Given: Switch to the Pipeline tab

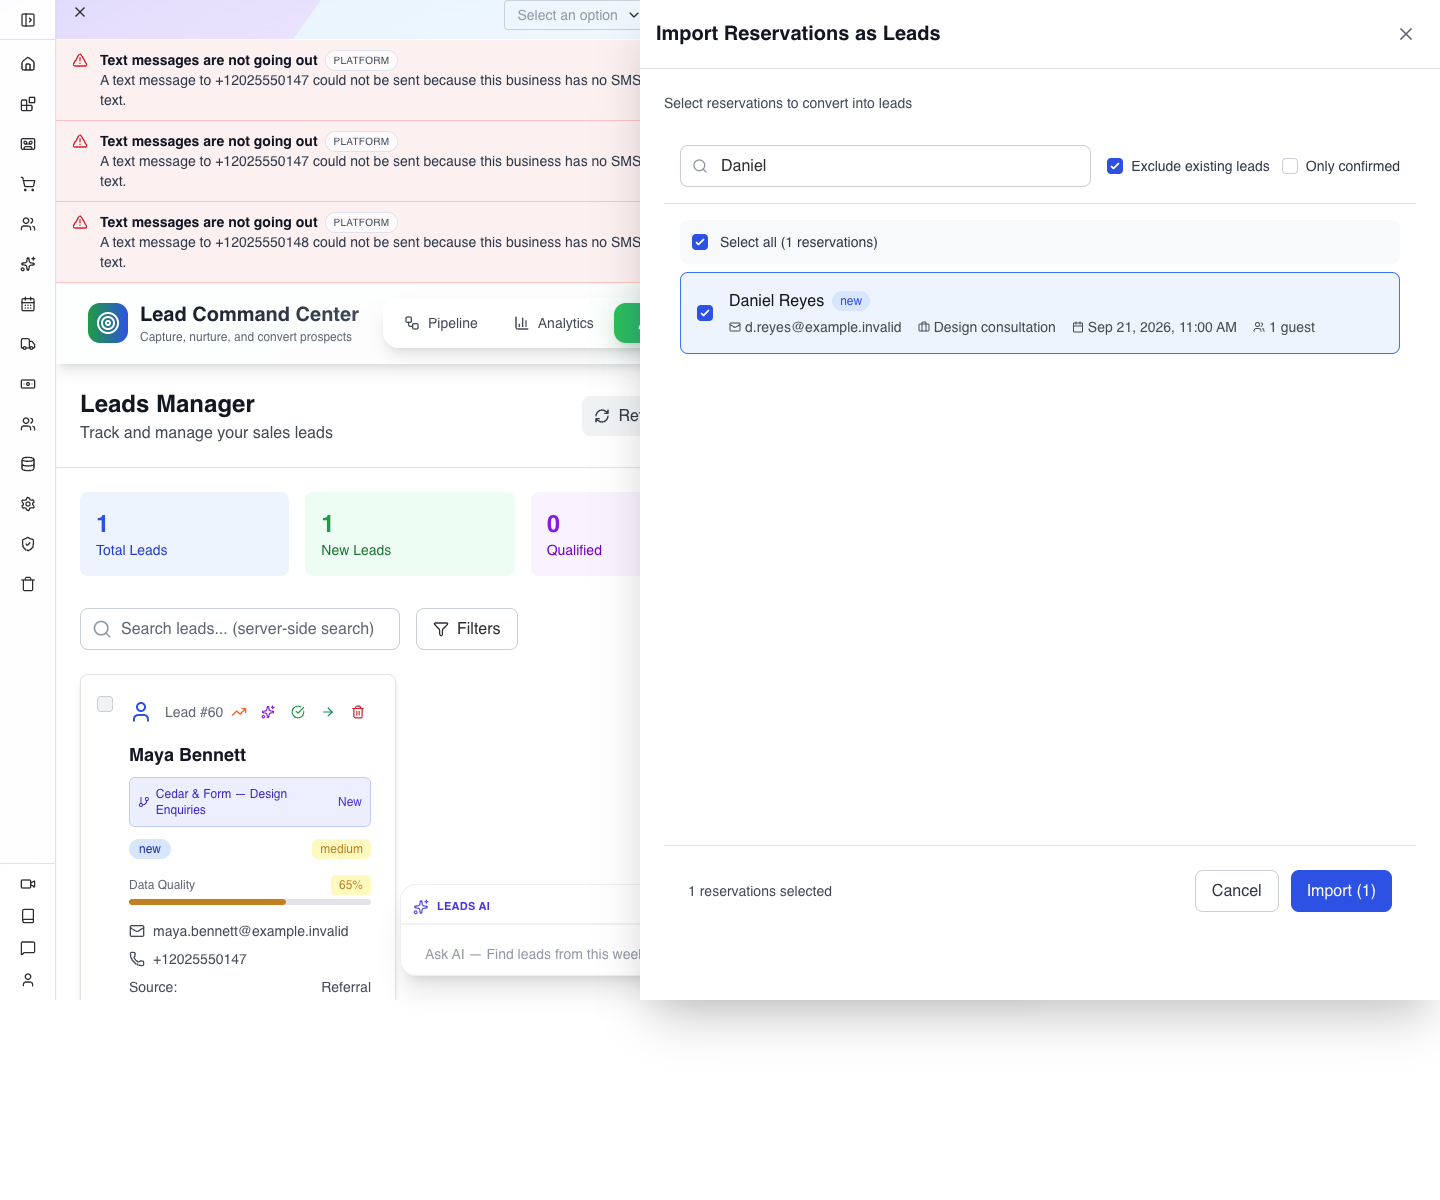Looking at the screenshot, I should 441,323.
